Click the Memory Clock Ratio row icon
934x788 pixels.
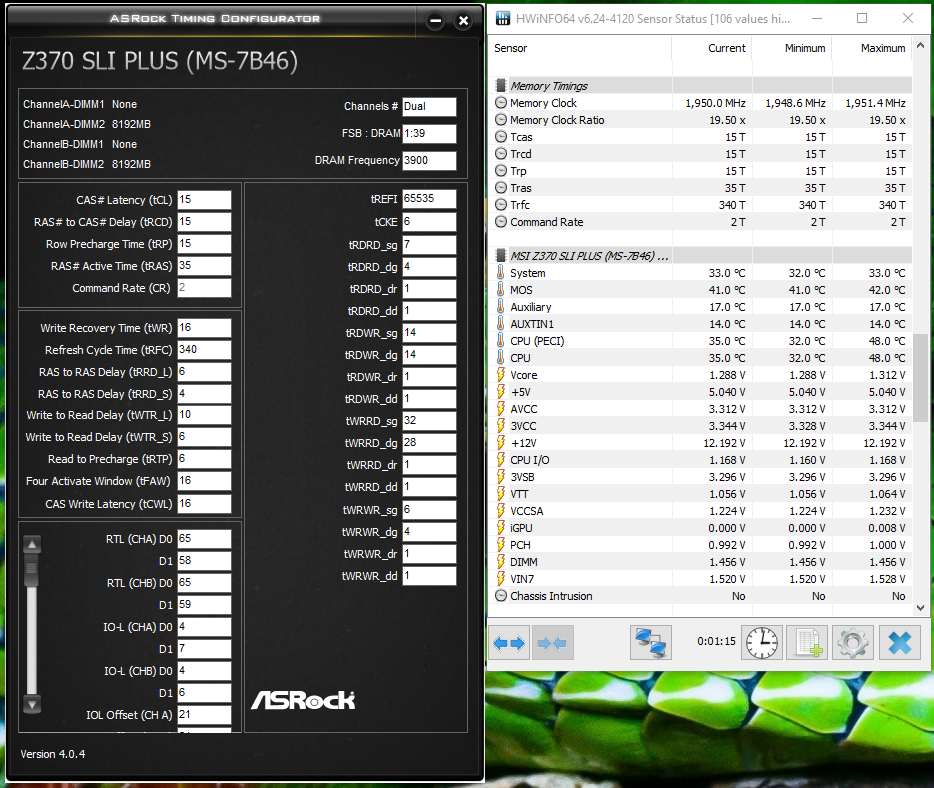[x=501, y=120]
